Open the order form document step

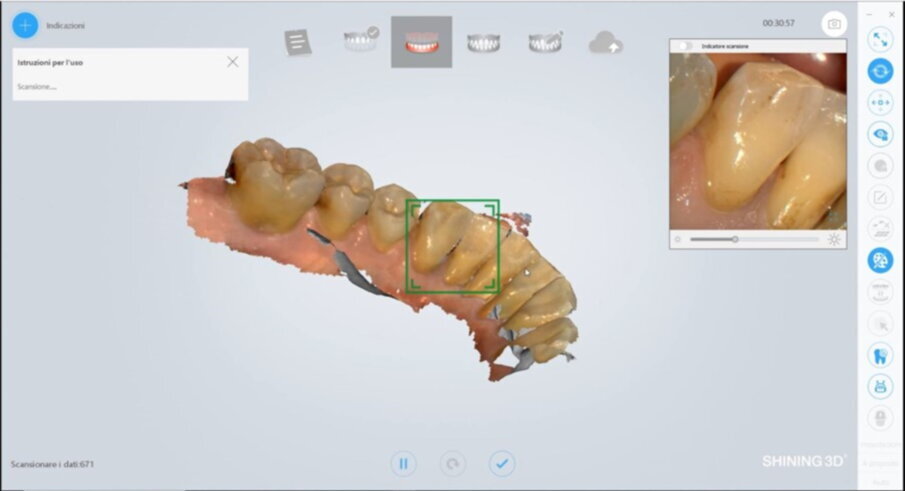click(298, 42)
